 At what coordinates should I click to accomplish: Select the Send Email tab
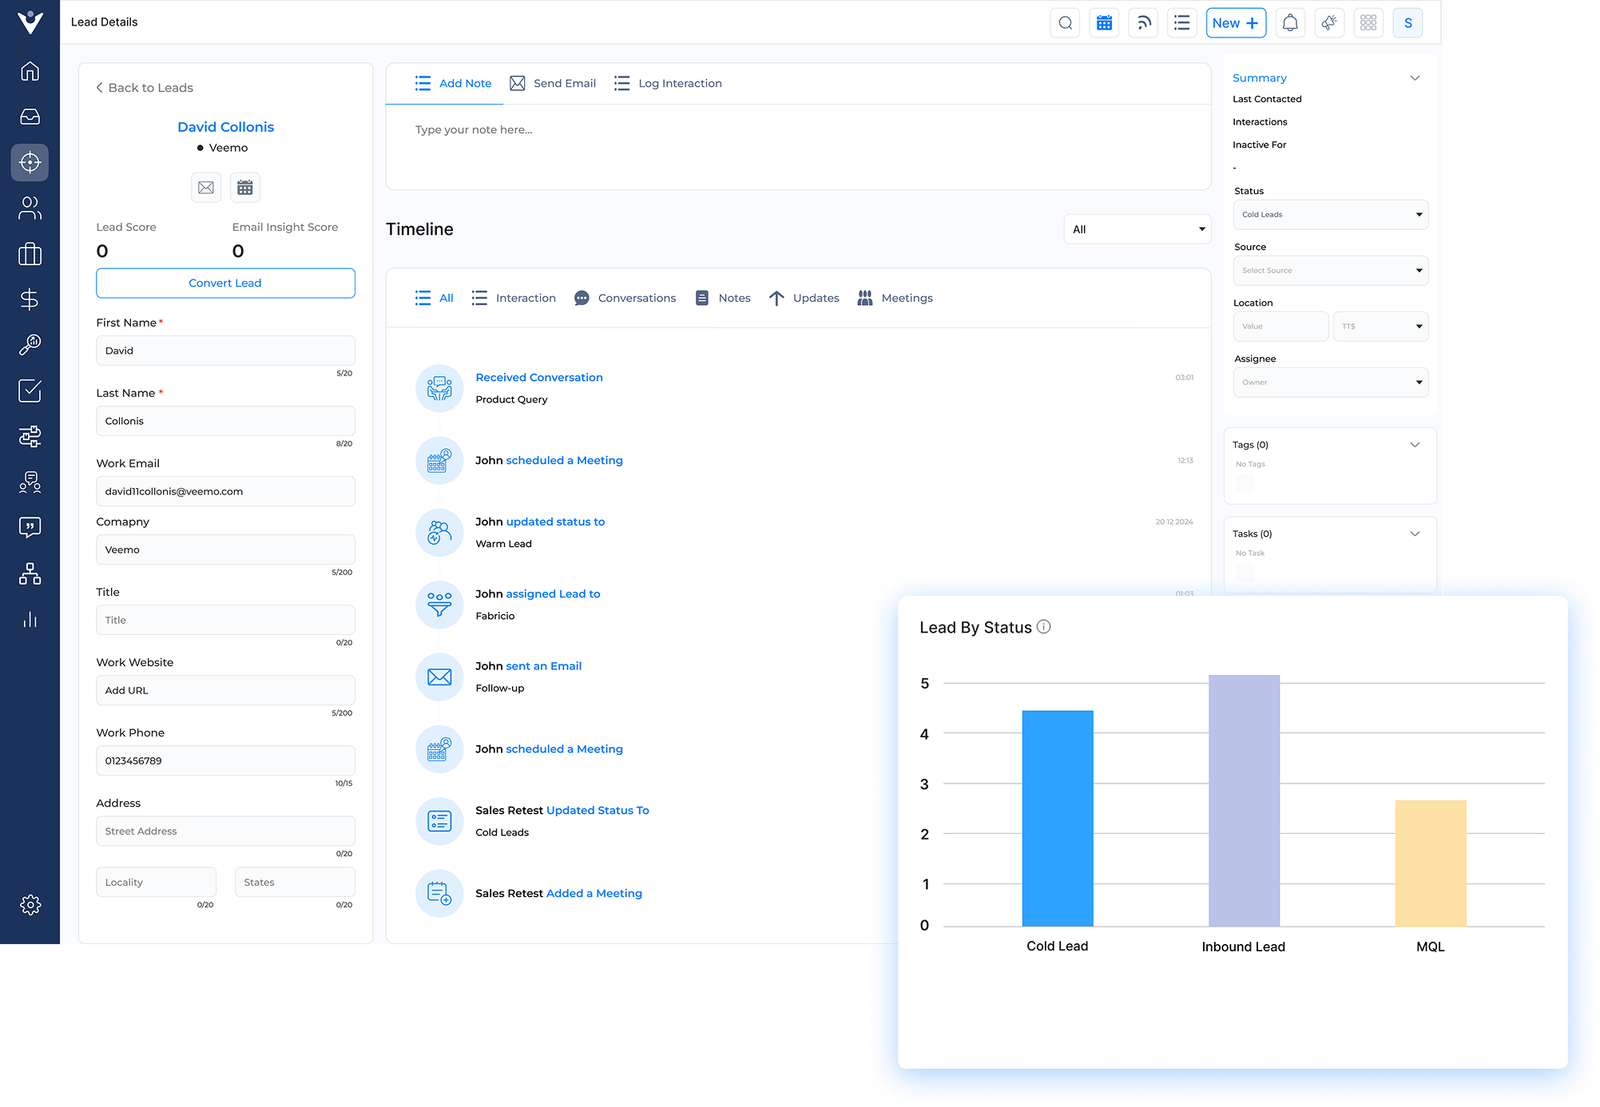click(553, 83)
